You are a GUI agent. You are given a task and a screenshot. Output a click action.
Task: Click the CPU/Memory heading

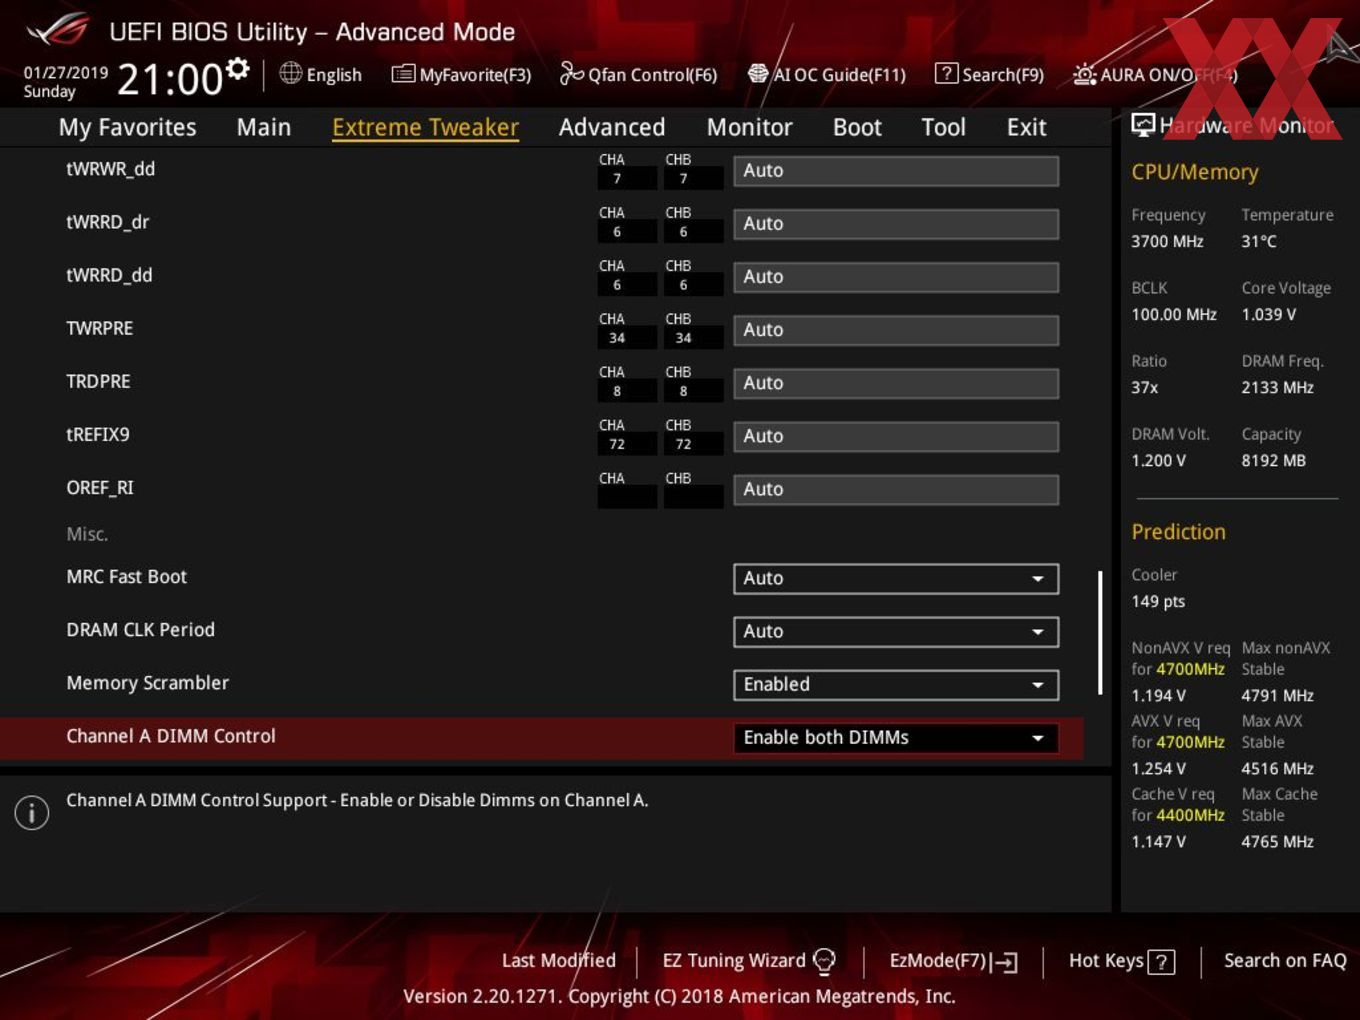click(1195, 172)
